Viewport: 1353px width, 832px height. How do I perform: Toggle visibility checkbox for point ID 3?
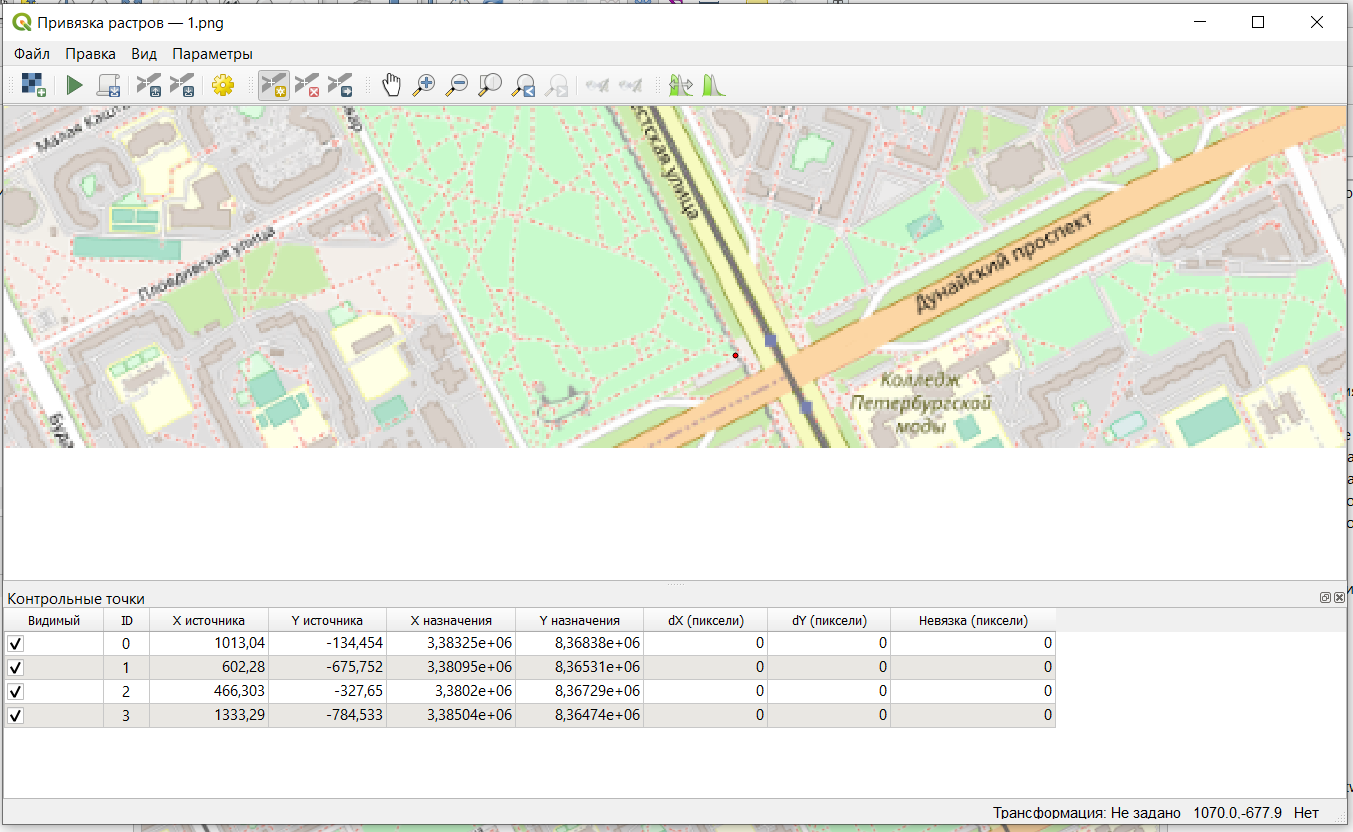(16, 716)
